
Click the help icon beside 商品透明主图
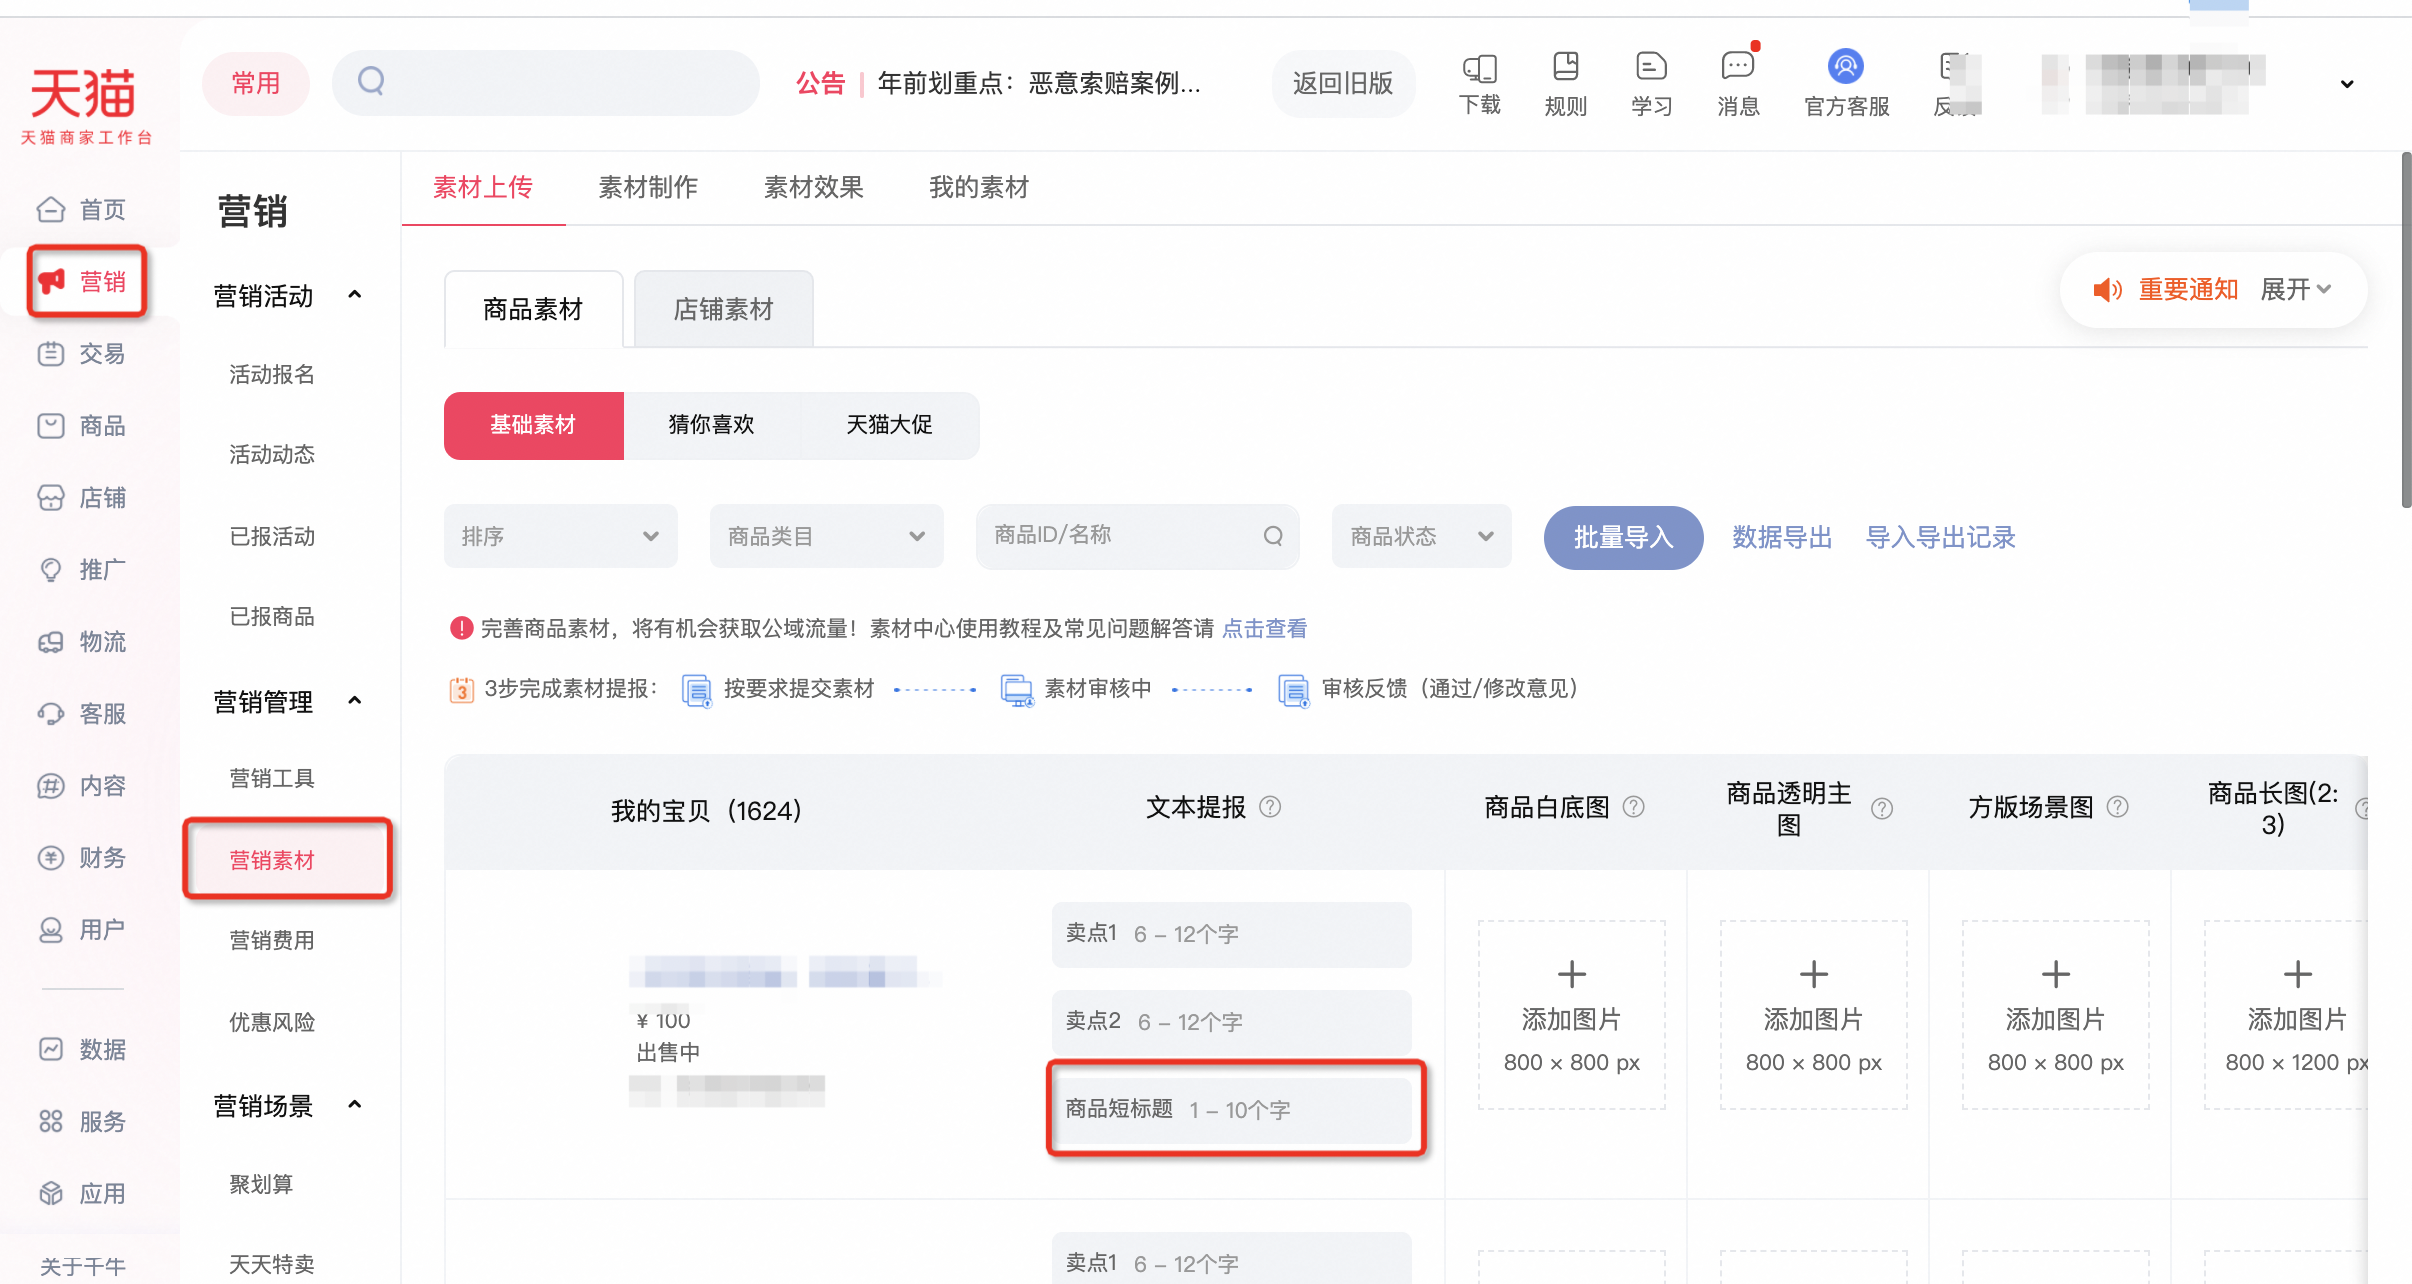coord(1882,809)
